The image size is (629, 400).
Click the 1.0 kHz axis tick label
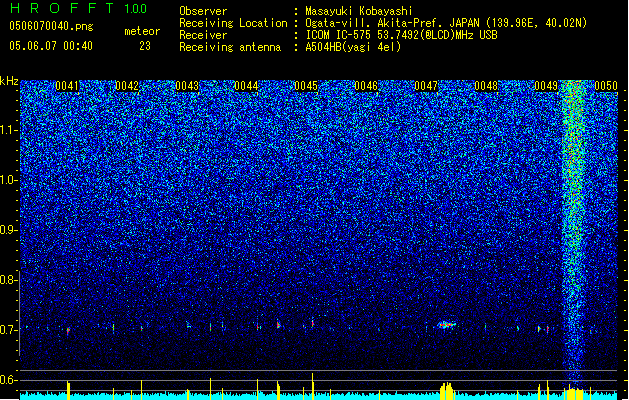9,180
